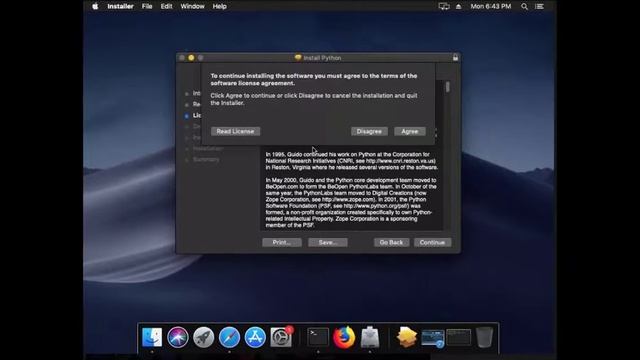Open the Installer menu
The image size is (640, 360).
point(120,6)
